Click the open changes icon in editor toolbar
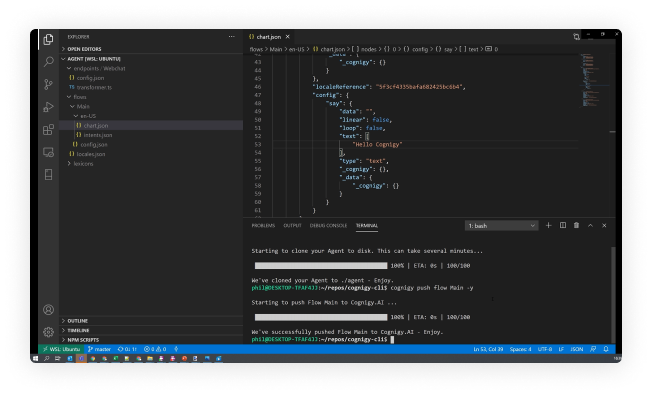Screen dimensions: 652x394 pos(576,37)
